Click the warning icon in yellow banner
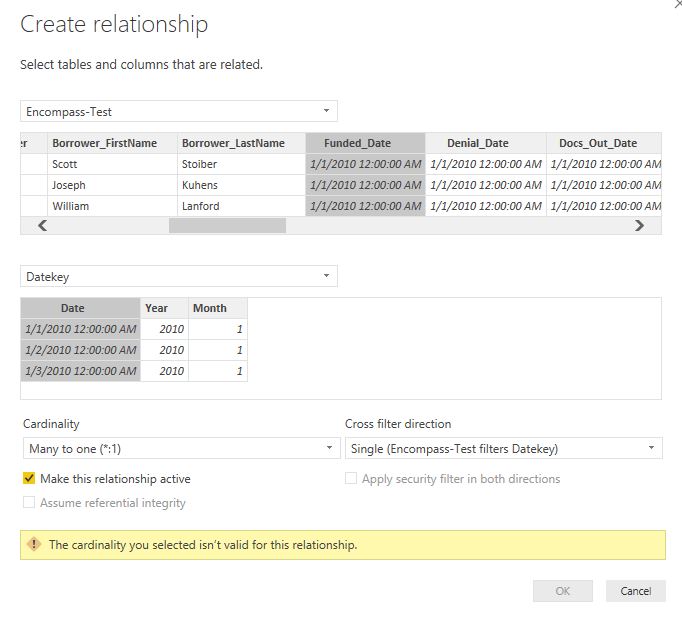Screen dimensions: 682x618 point(34,544)
